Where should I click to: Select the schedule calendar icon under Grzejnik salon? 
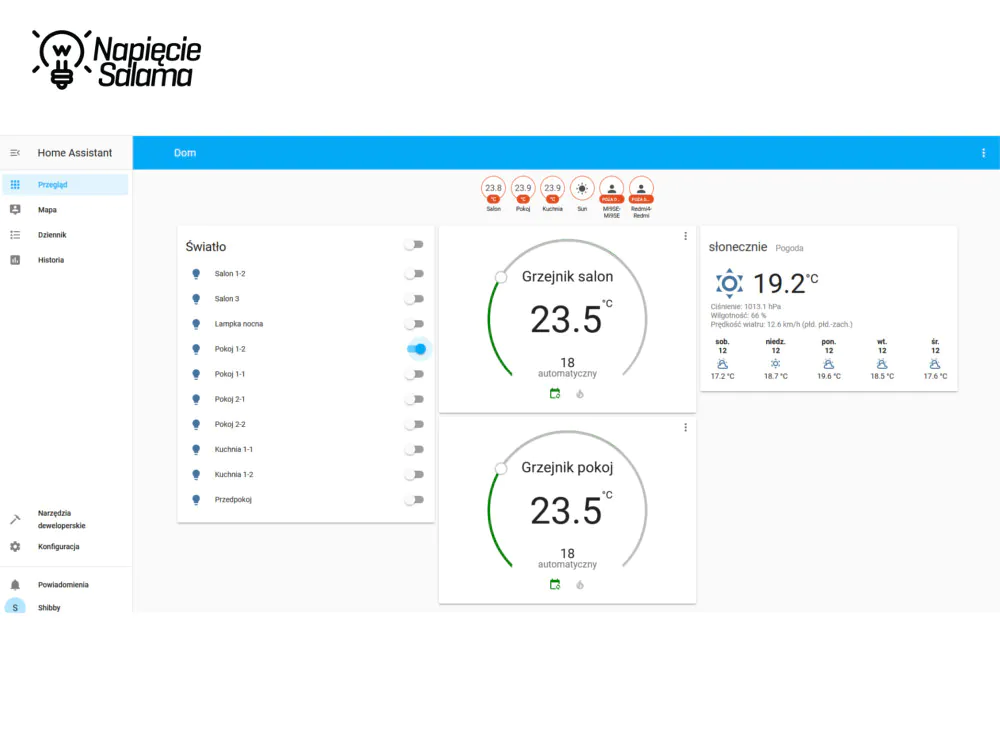click(555, 393)
